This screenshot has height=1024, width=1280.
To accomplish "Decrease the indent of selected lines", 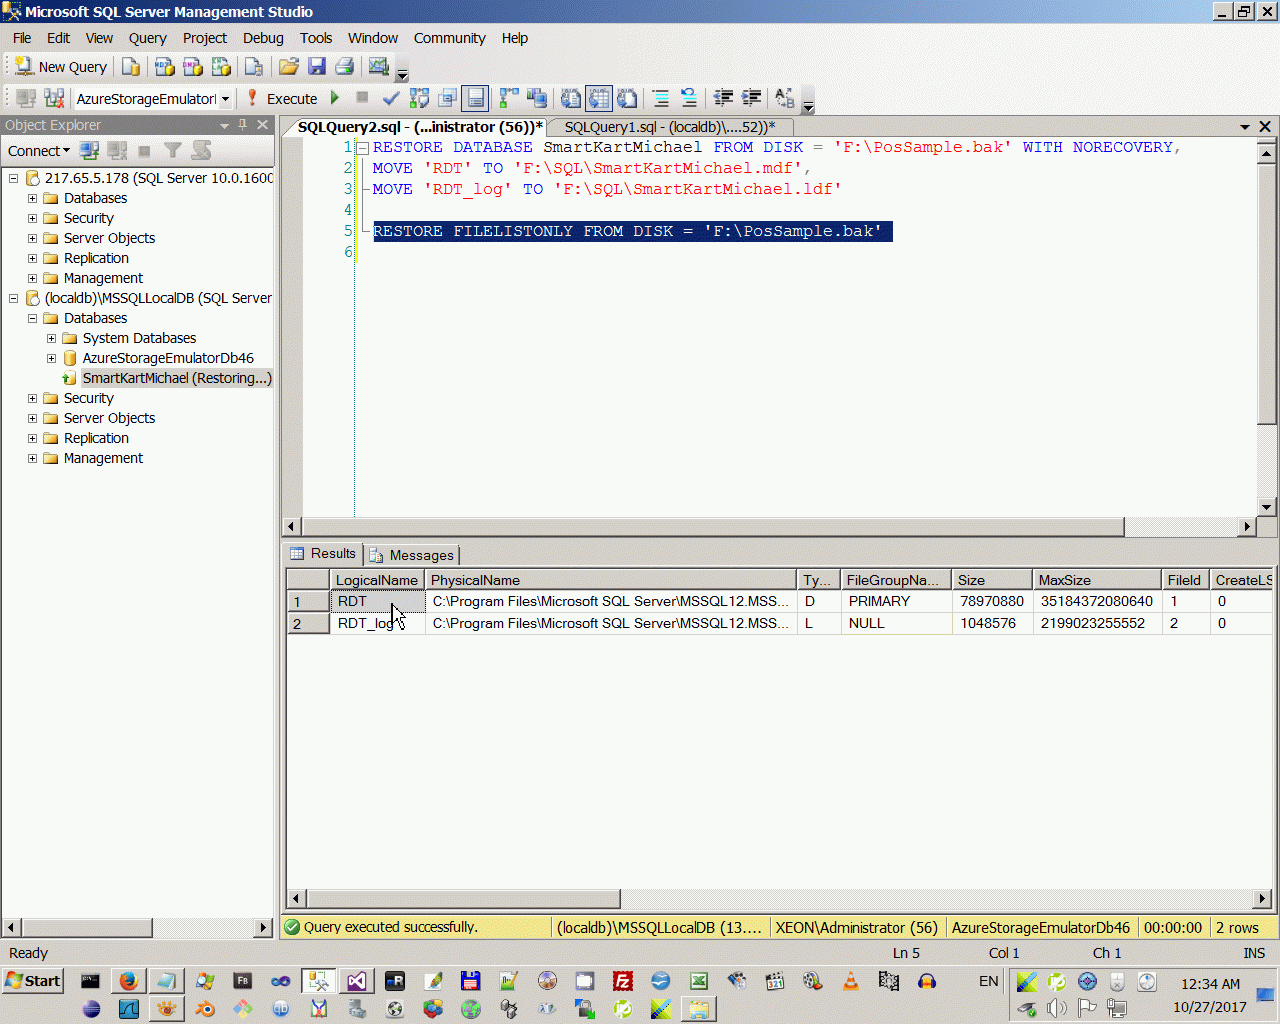I will tap(723, 98).
